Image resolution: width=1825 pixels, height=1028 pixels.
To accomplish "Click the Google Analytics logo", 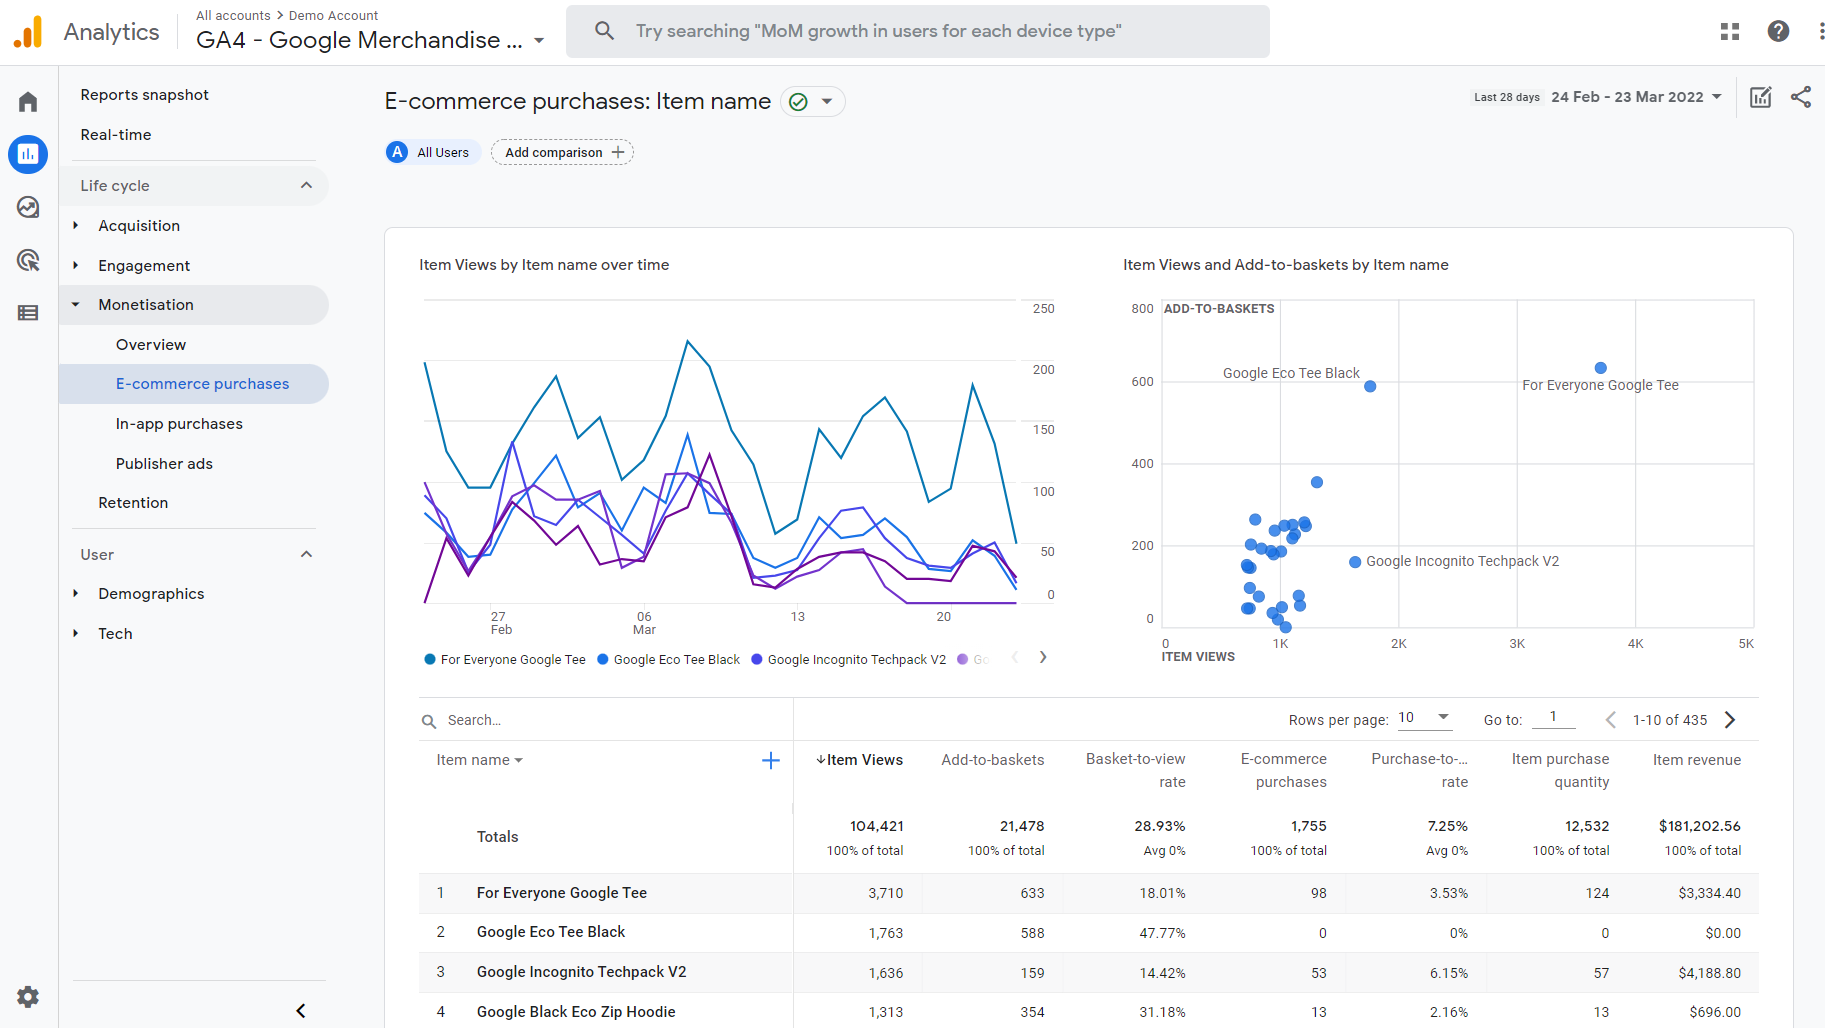I will 28,32.
